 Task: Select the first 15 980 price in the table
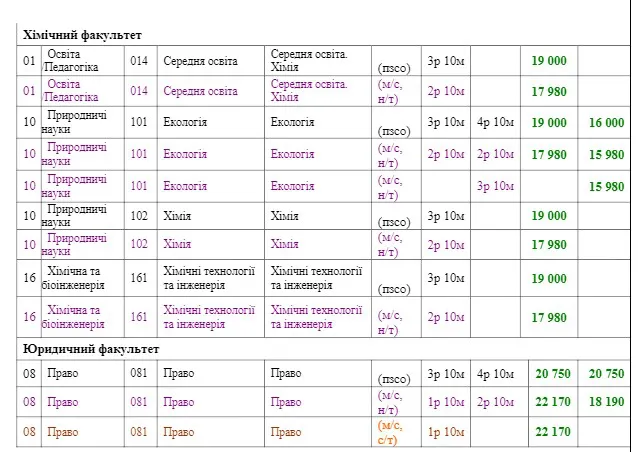606,155
